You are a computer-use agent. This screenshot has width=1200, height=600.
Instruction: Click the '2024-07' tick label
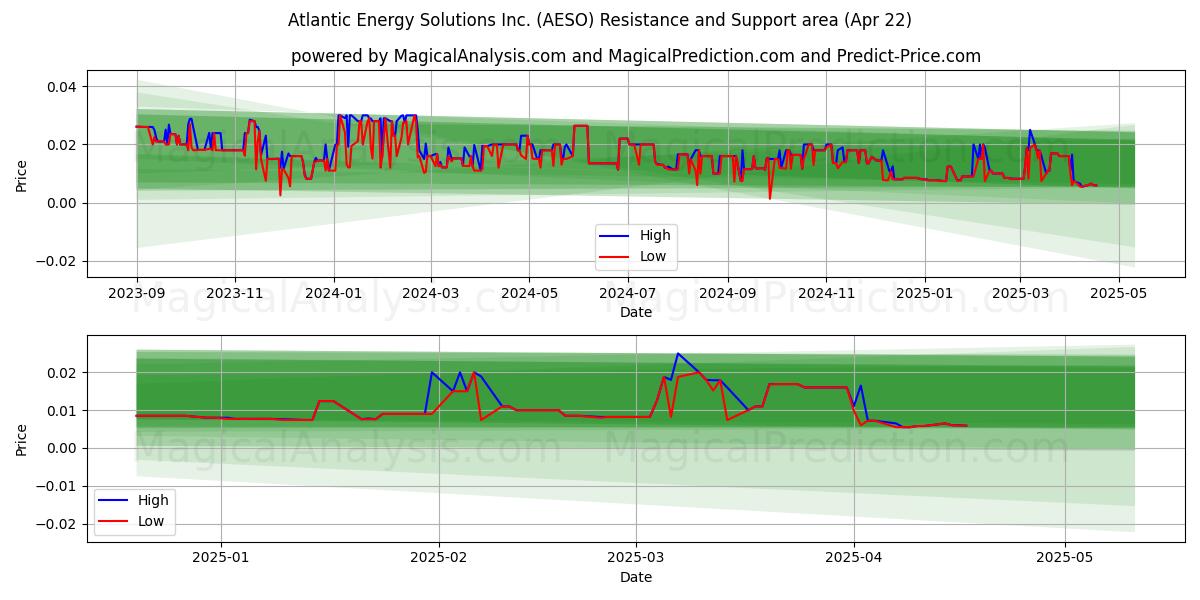click(627, 293)
